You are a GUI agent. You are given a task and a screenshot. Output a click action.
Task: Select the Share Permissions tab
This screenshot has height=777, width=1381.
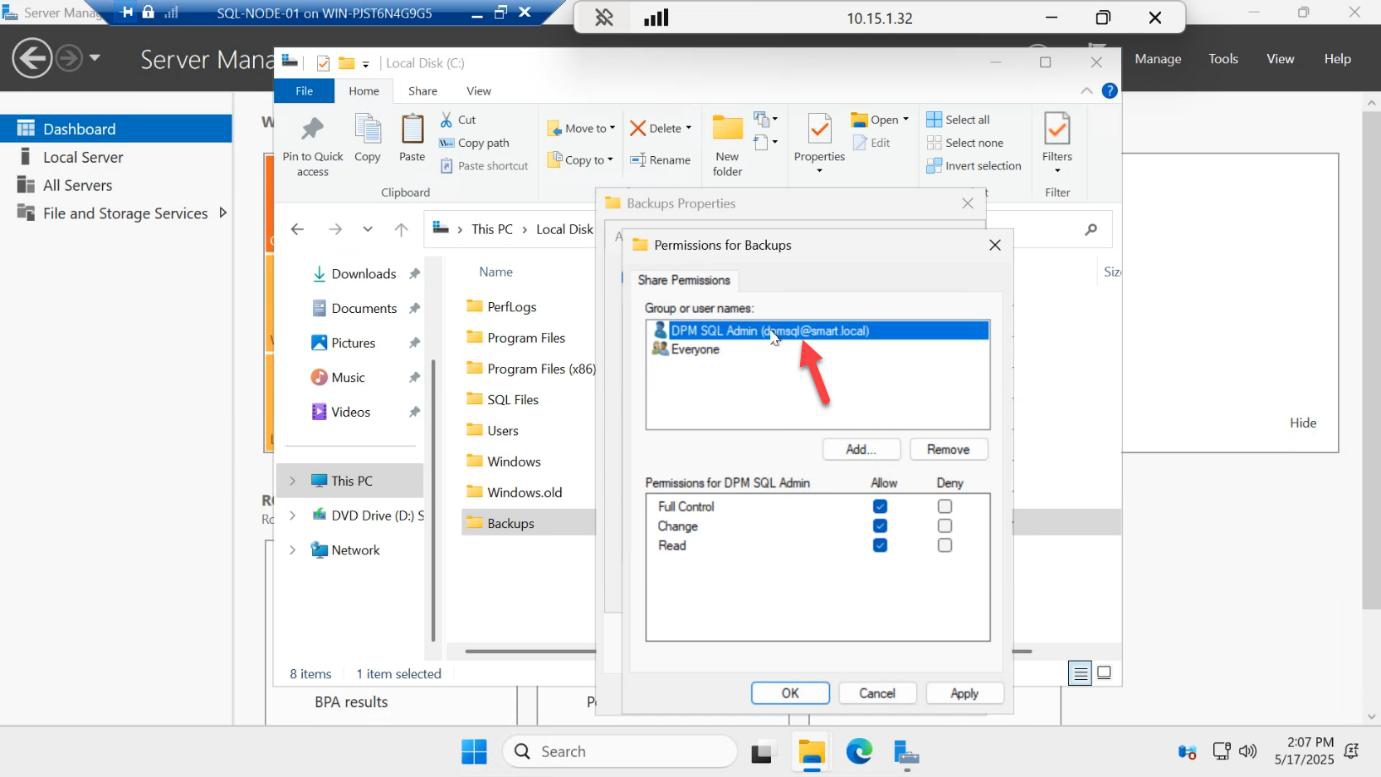(x=684, y=280)
